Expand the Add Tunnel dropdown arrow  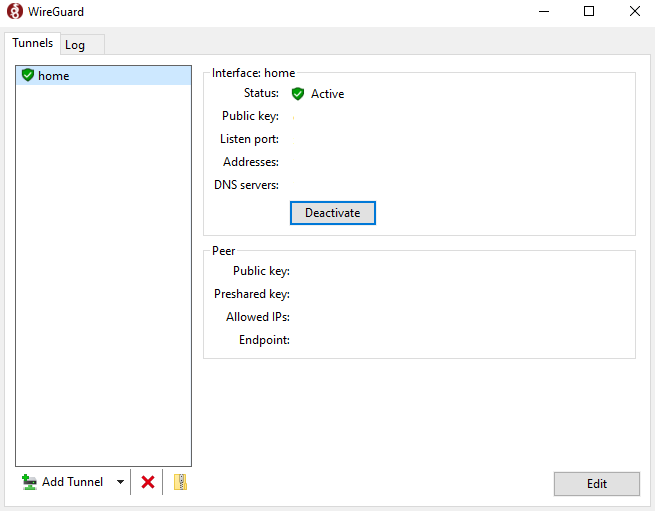coord(120,482)
